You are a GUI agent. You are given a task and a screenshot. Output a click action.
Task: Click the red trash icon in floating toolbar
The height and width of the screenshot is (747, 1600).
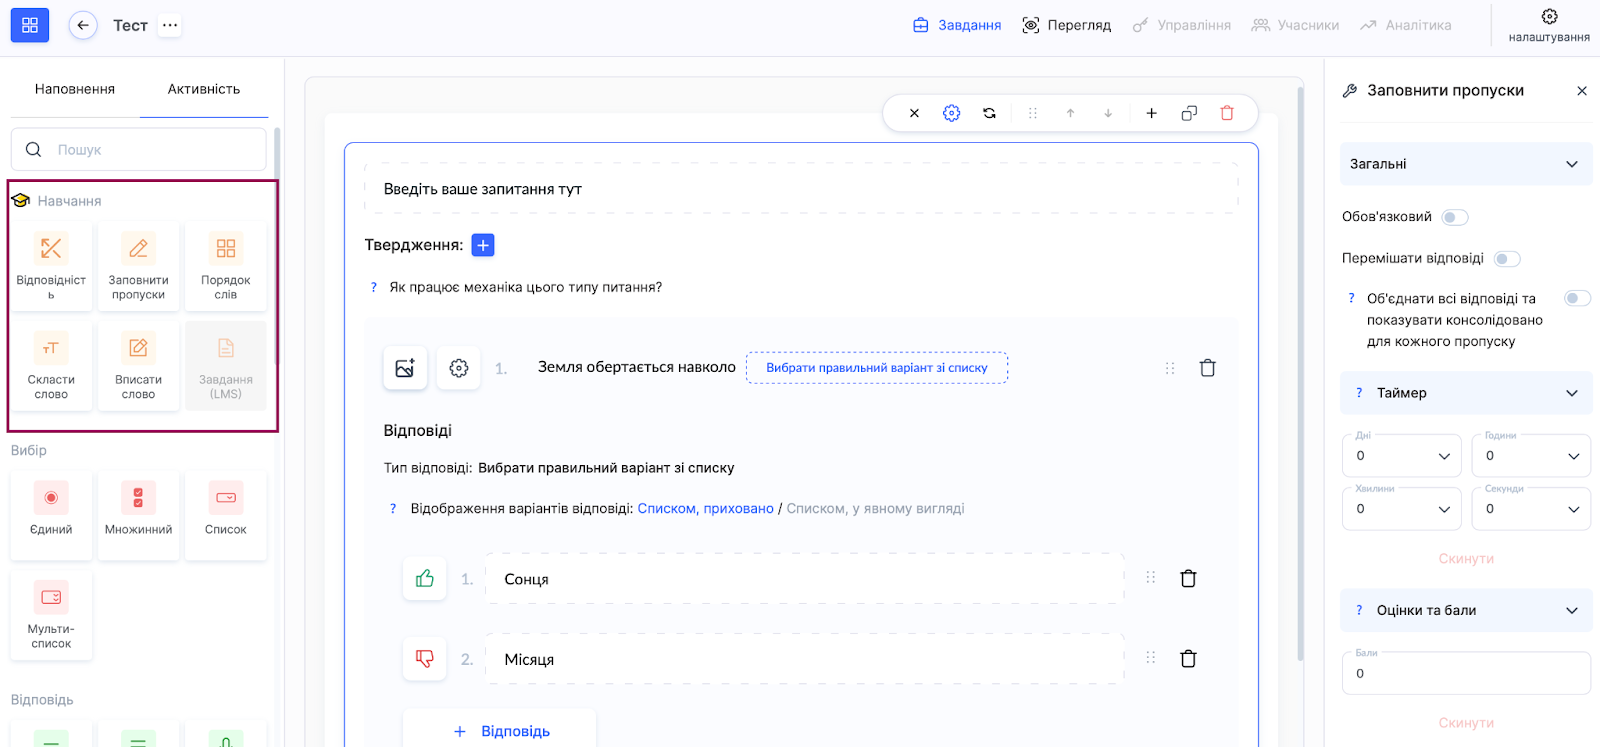click(1227, 113)
